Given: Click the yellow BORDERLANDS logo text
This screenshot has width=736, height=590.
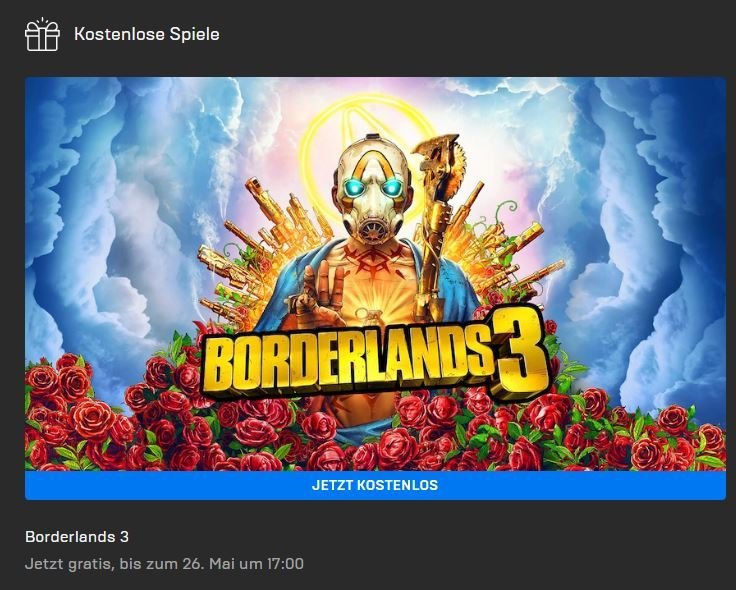Looking at the screenshot, I should [x=345, y=364].
